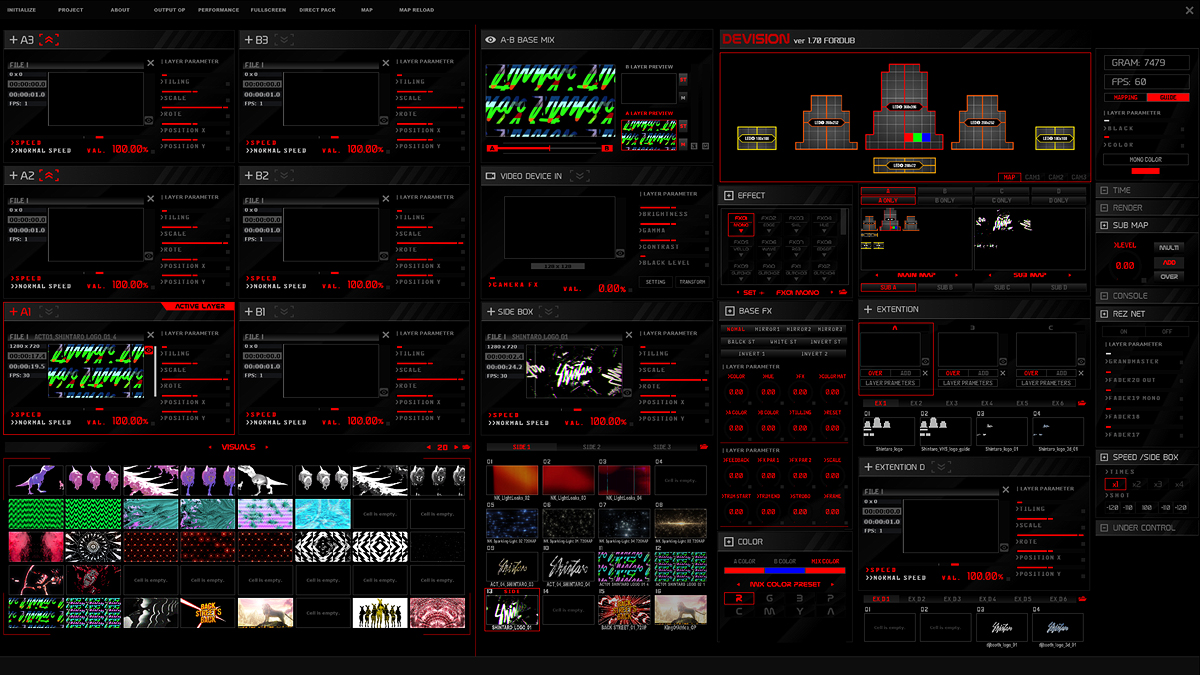Expand the SIDE BOX chevron
The image size is (1200, 675).
pos(551,312)
